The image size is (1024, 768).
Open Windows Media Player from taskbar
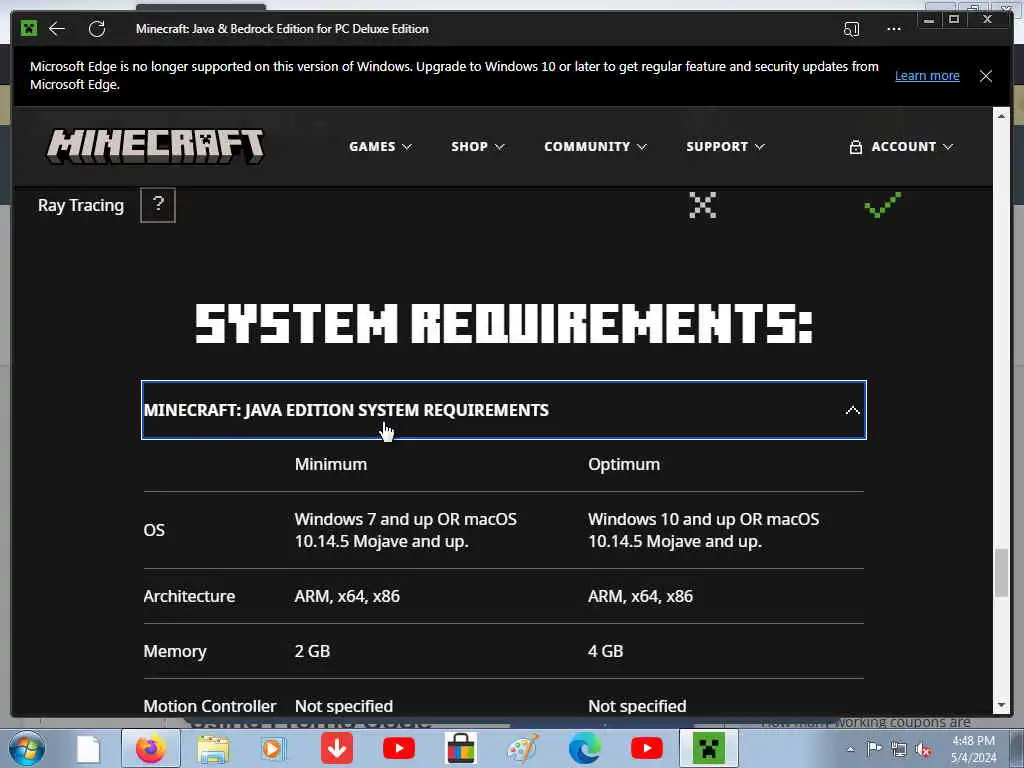[273, 749]
